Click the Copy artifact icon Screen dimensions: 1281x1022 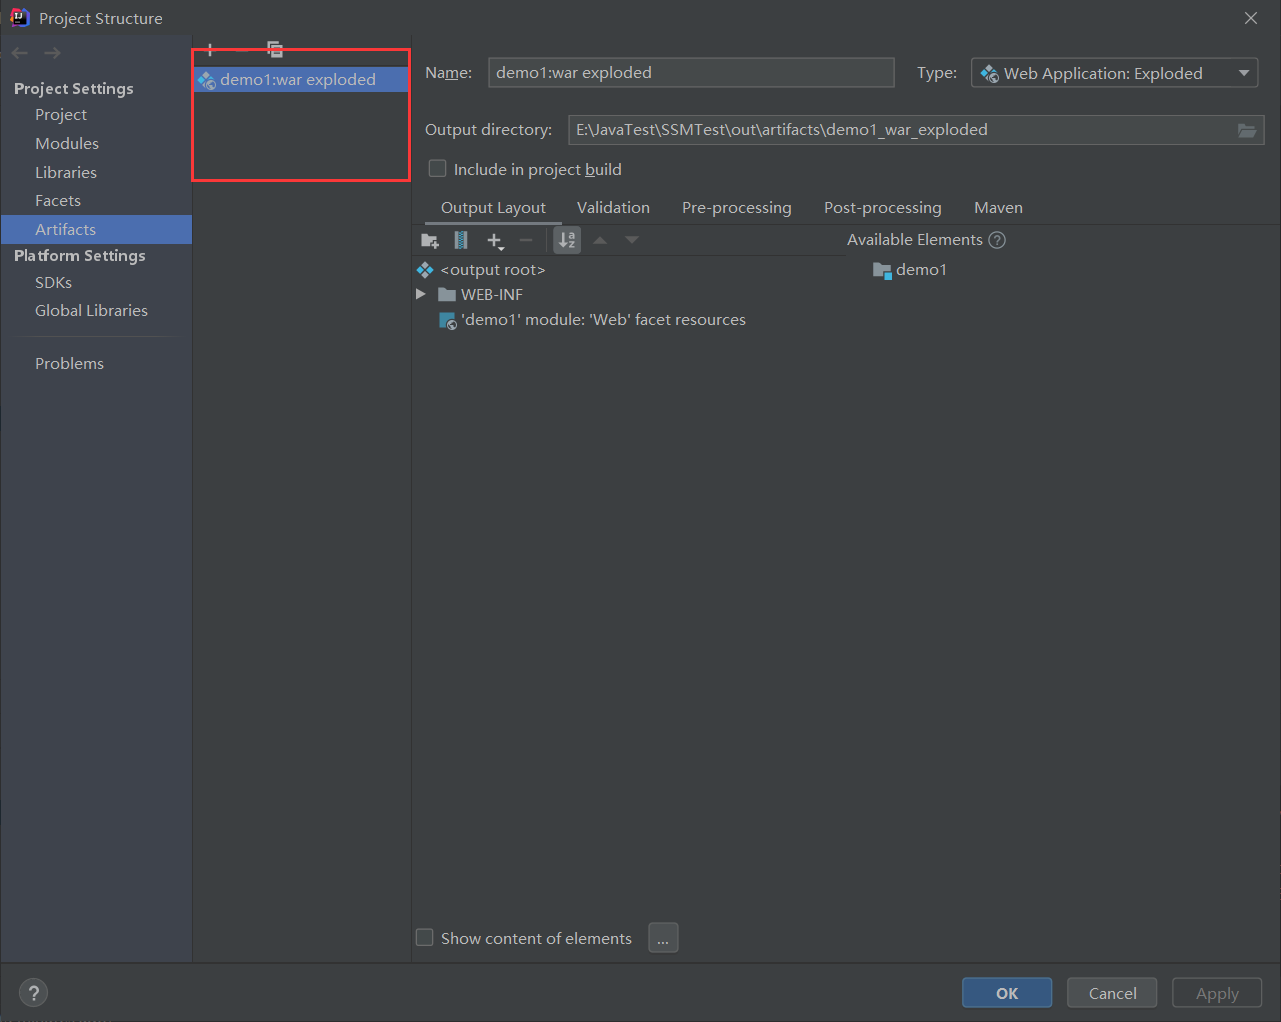(x=275, y=49)
